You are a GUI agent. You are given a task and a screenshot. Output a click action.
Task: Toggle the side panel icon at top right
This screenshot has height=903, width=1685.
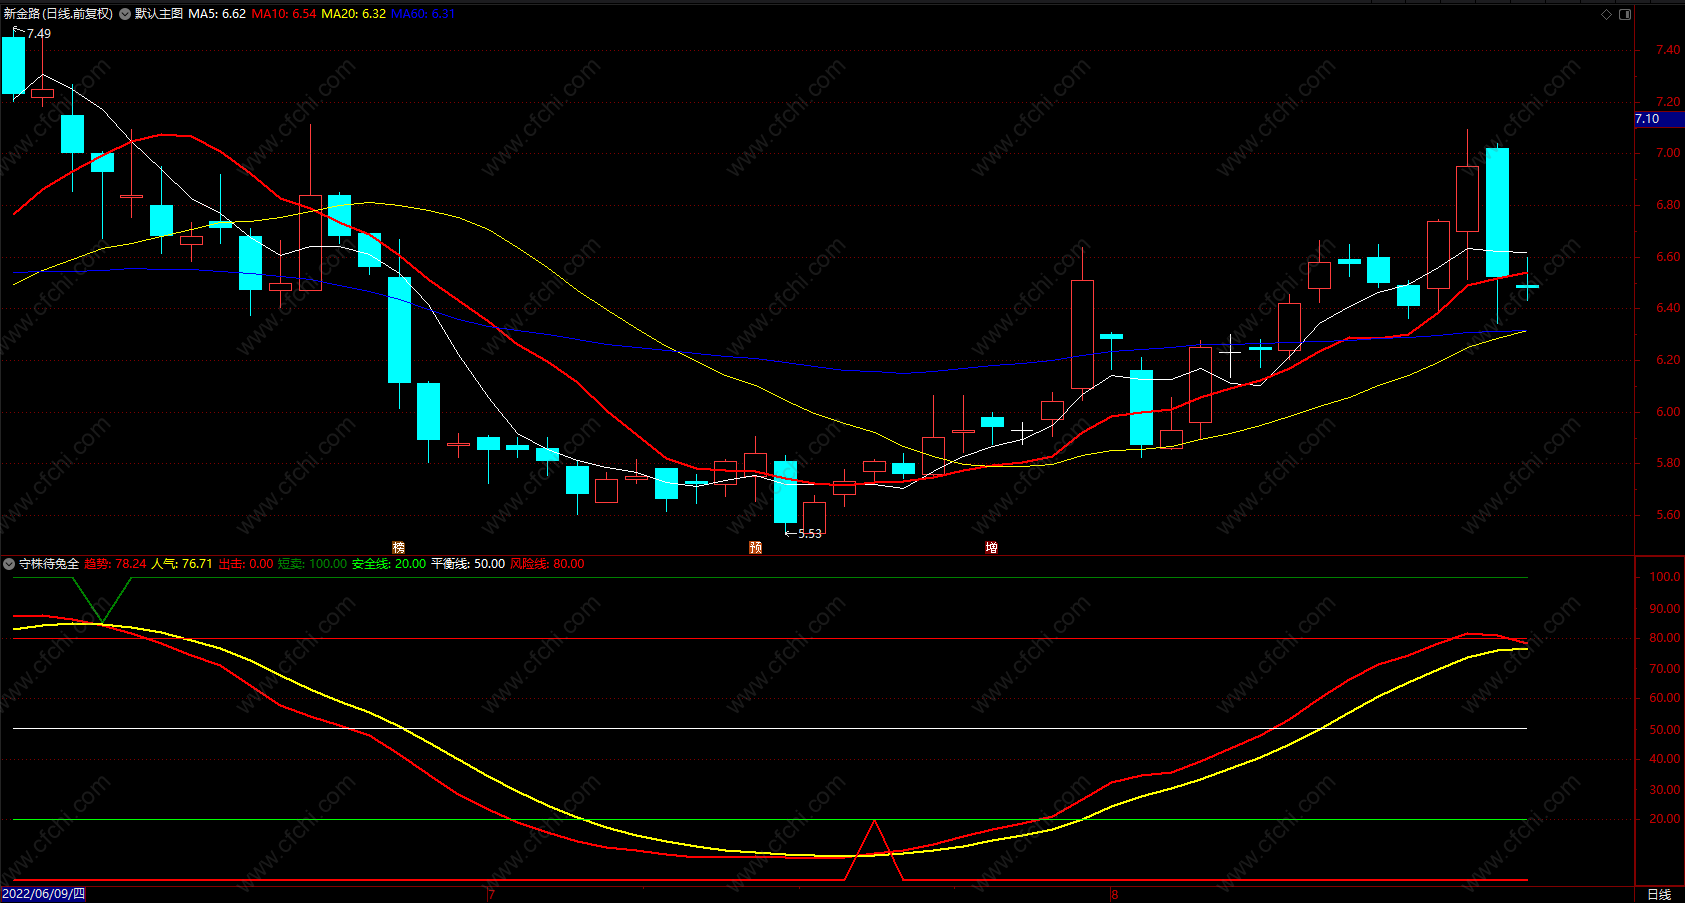coord(1625,14)
